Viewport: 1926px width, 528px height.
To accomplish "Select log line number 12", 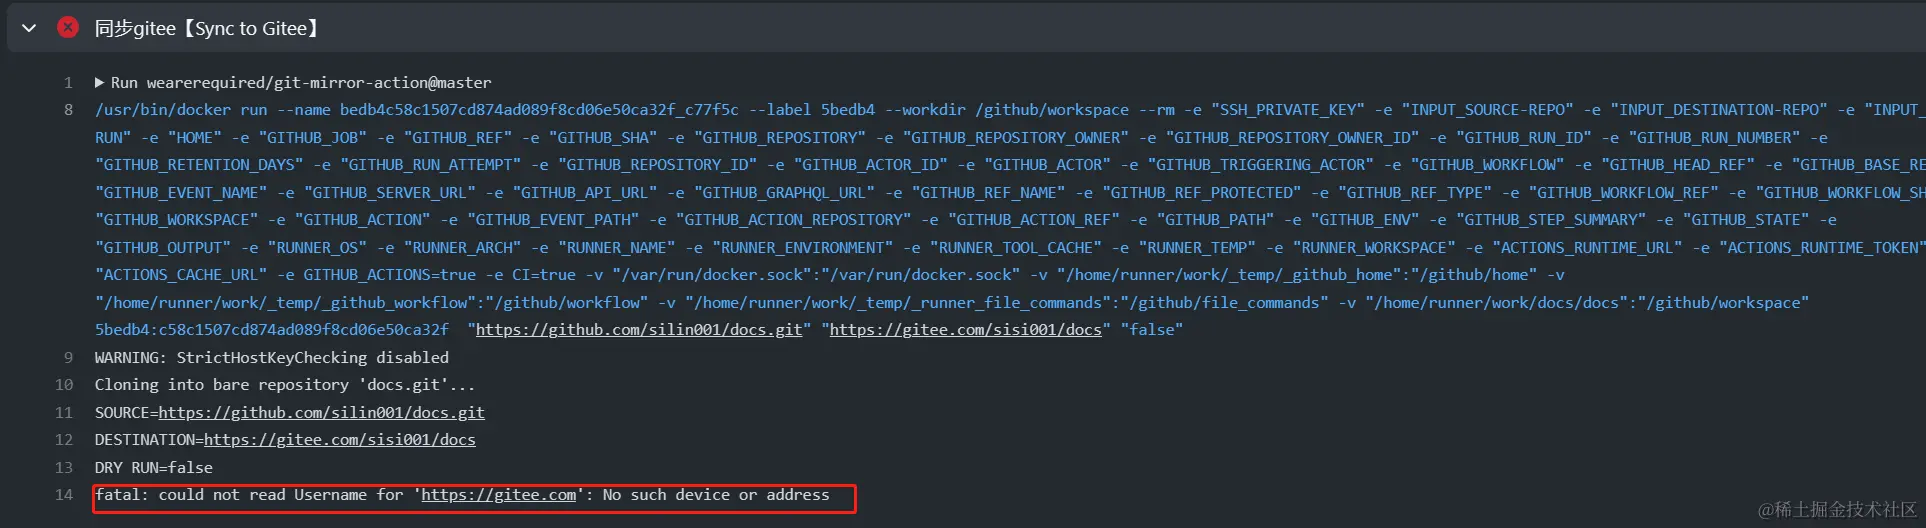I will (x=64, y=440).
